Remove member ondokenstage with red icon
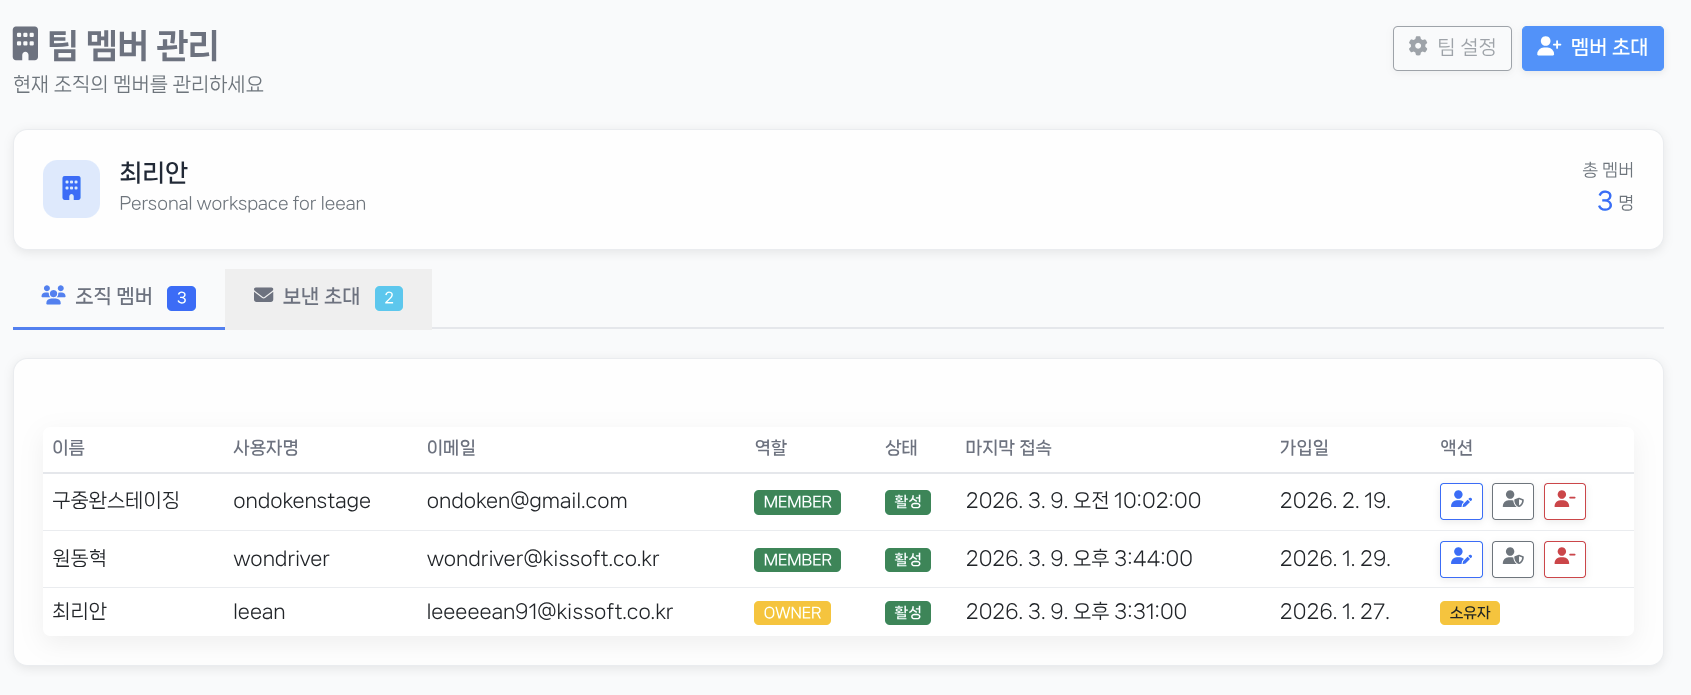Image resolution: width=1691 pixels, height=695 pixels. (x=1565, y=501)
